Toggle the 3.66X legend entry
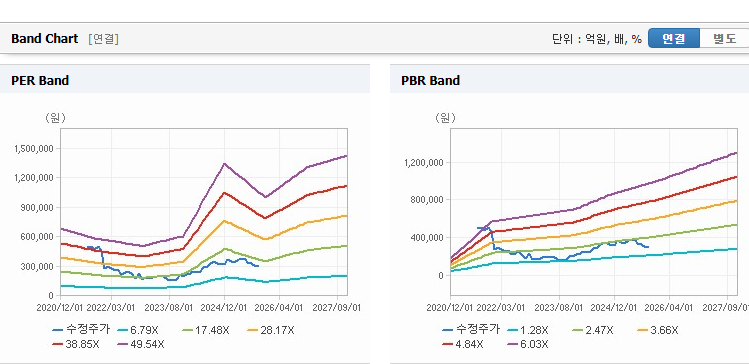 coord(657,330)
